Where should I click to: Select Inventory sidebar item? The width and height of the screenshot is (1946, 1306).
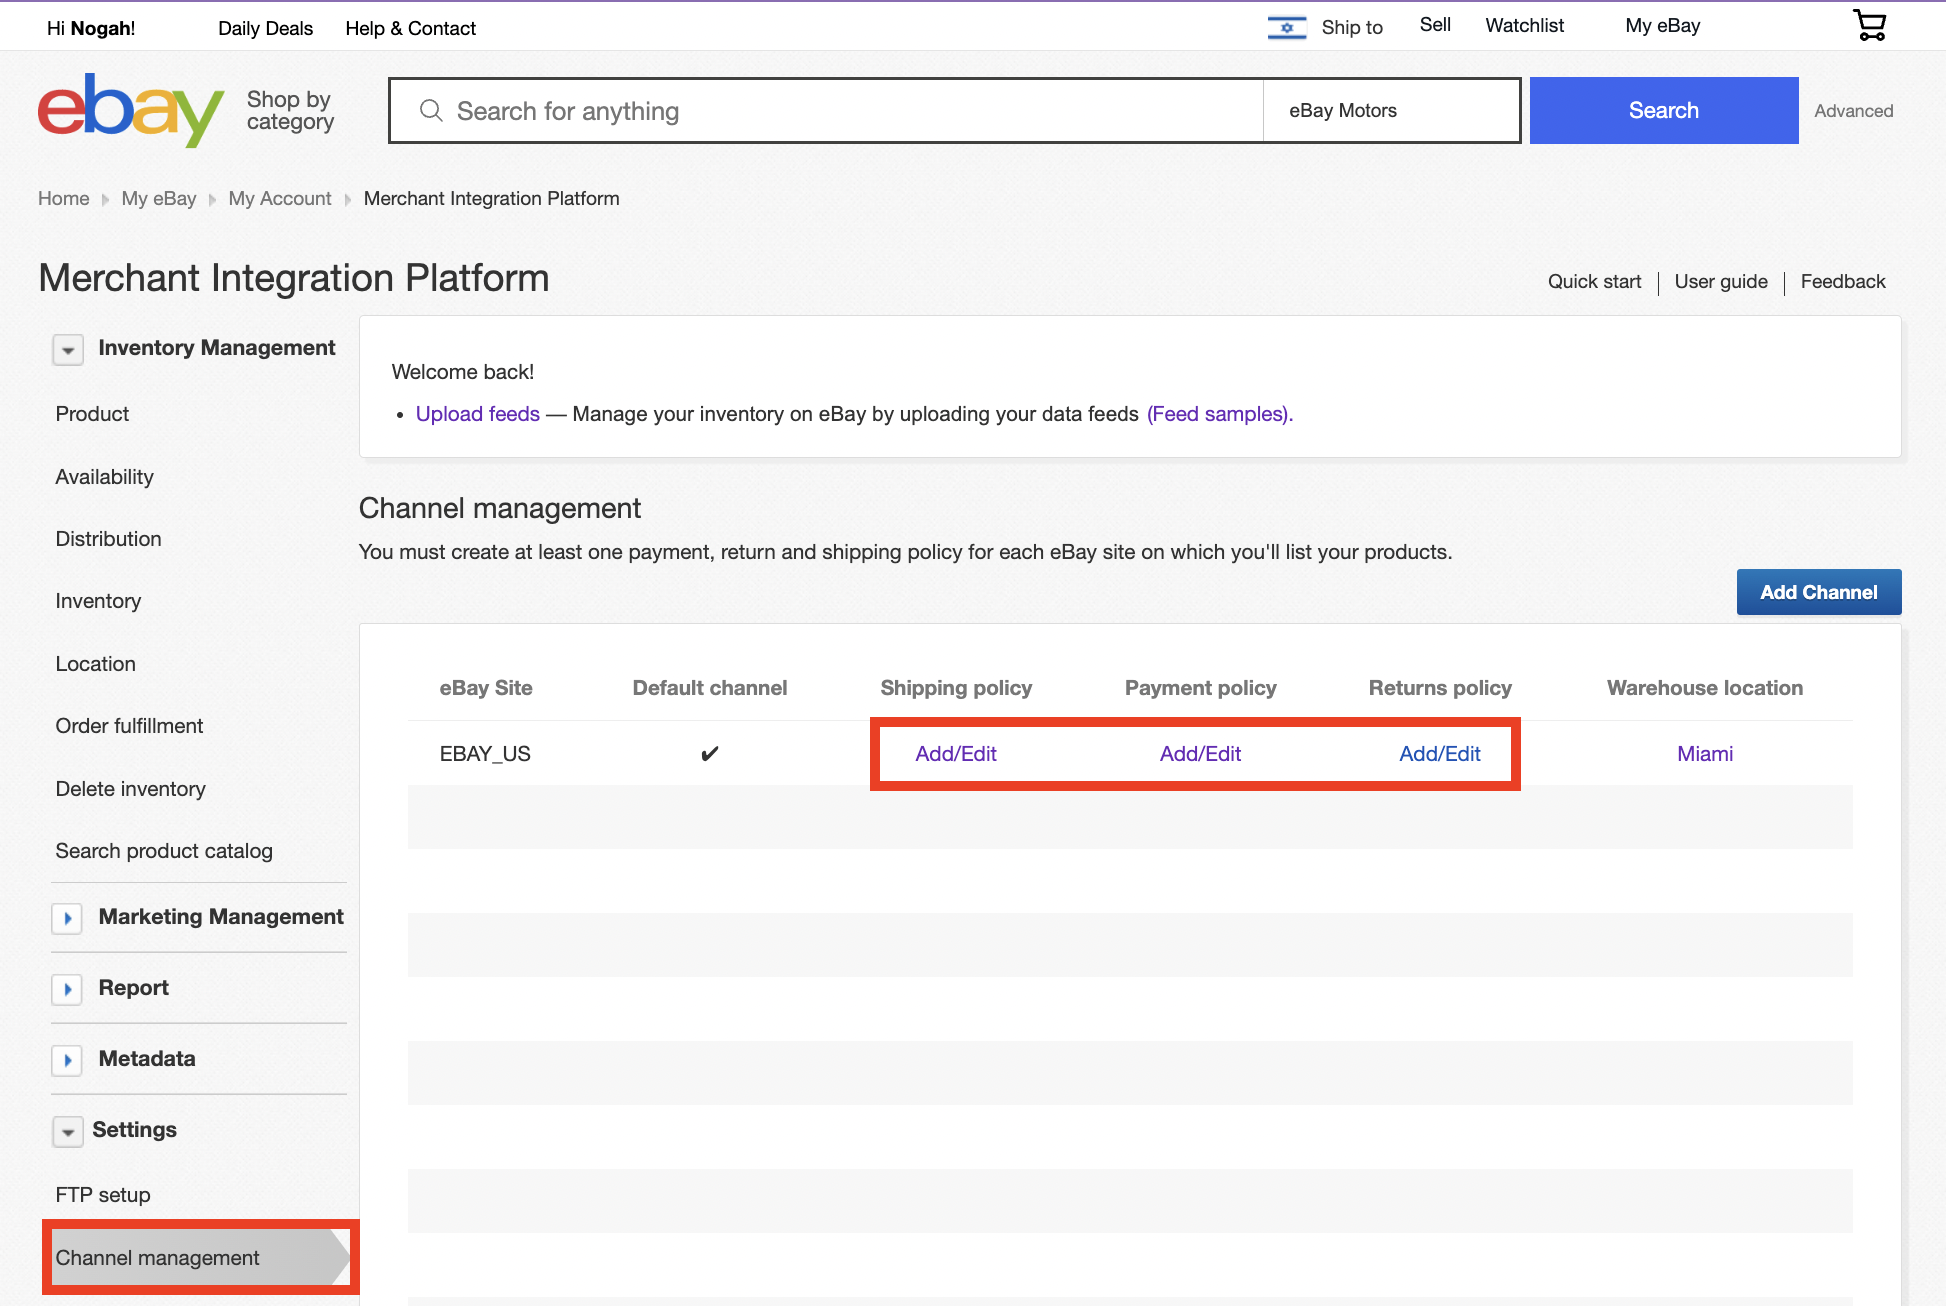coord(98,601)
